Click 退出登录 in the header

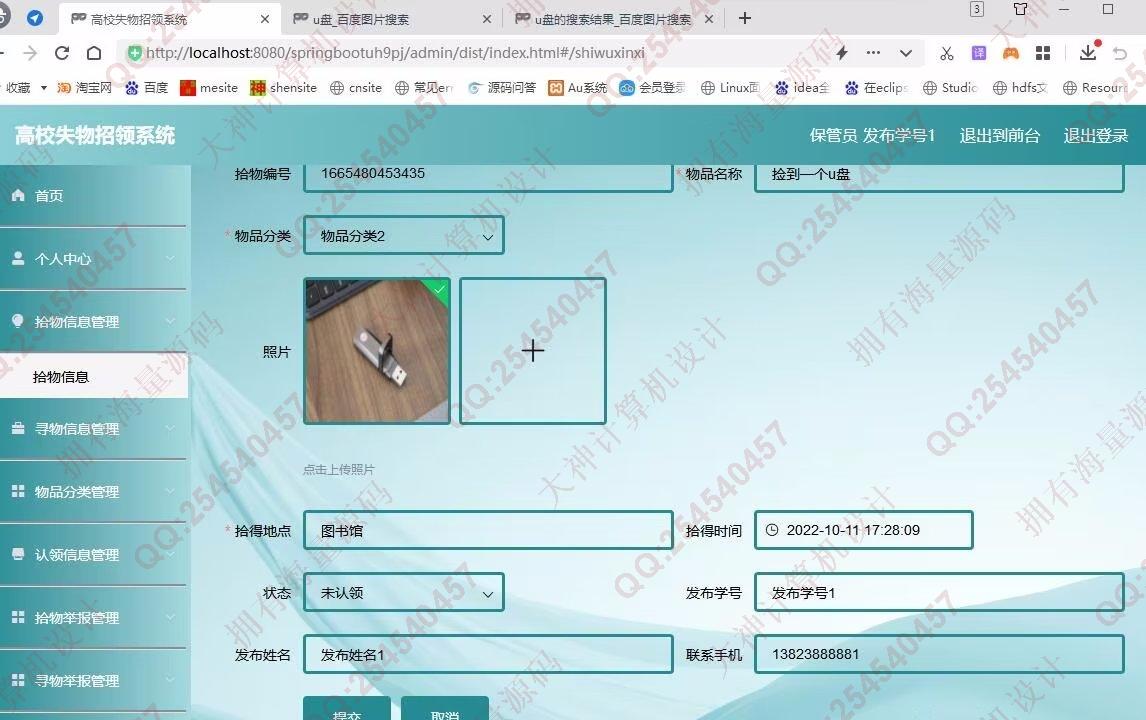click(x=1096, y=135)
